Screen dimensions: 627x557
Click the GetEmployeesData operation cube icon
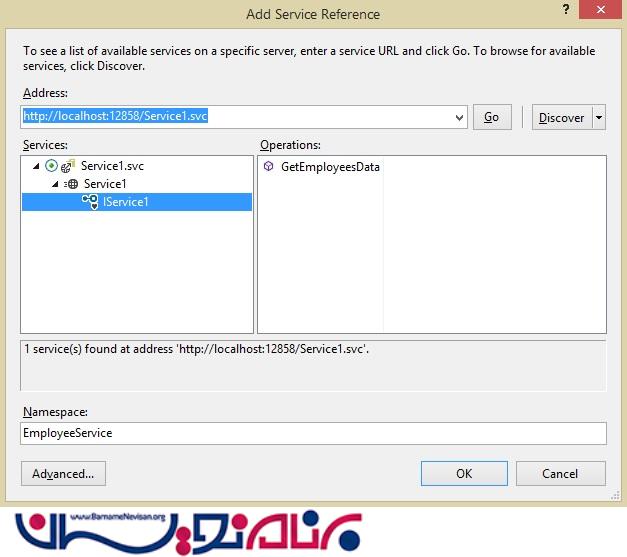click(x=269, y=166)
